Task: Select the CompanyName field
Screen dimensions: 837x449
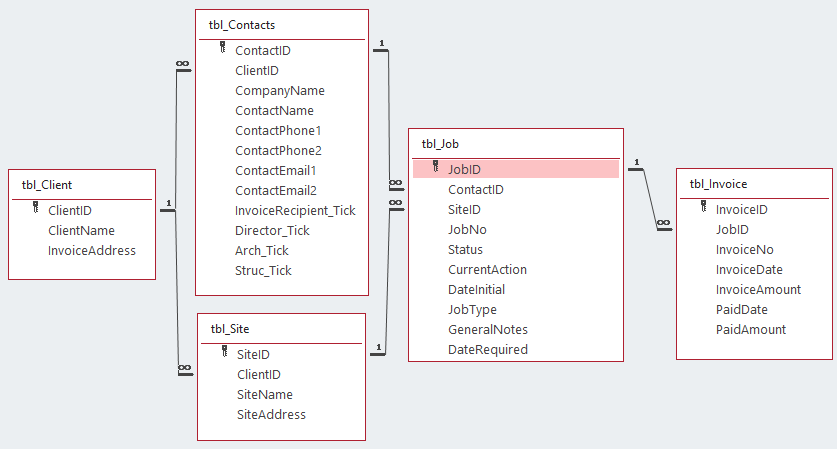Action: pos(280,90)
